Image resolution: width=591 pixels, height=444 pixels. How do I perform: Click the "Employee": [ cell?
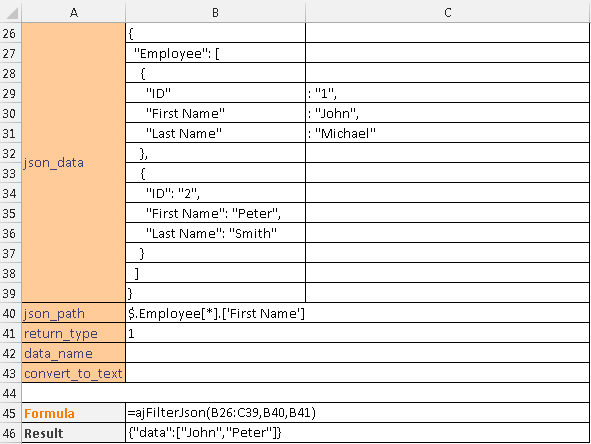215,53
